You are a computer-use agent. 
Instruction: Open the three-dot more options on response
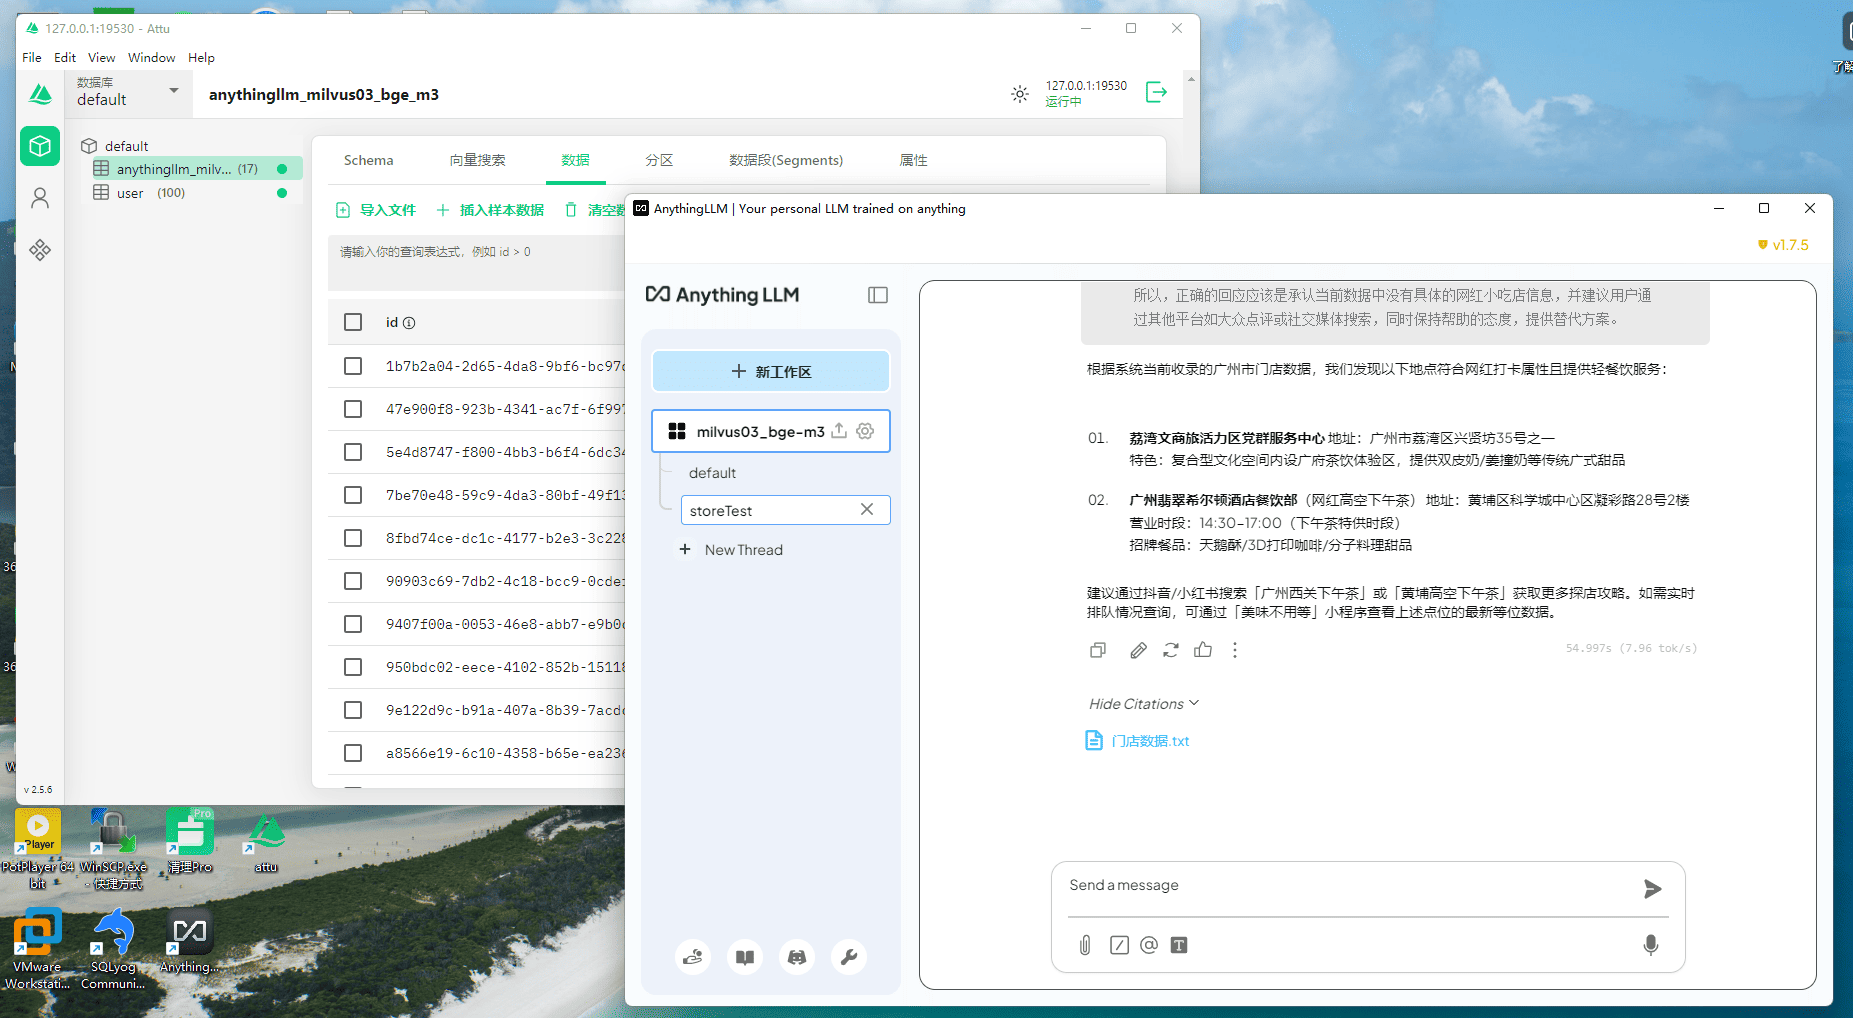1235,650
